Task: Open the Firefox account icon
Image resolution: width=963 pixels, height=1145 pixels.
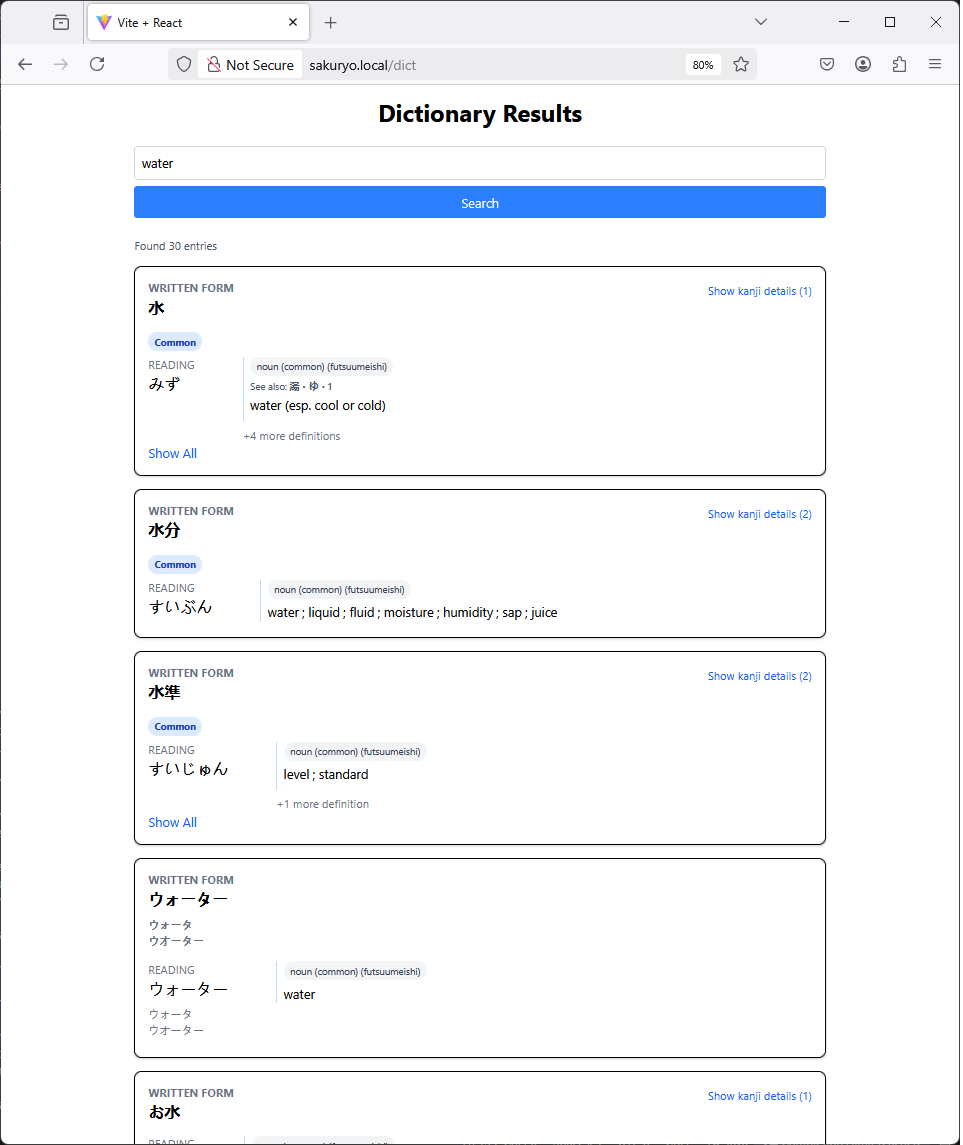Action: (863, 64)
